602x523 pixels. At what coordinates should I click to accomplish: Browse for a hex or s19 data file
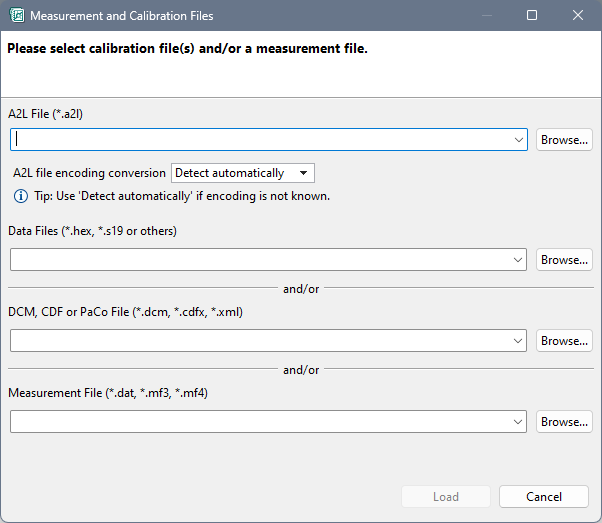pos(564,260)
